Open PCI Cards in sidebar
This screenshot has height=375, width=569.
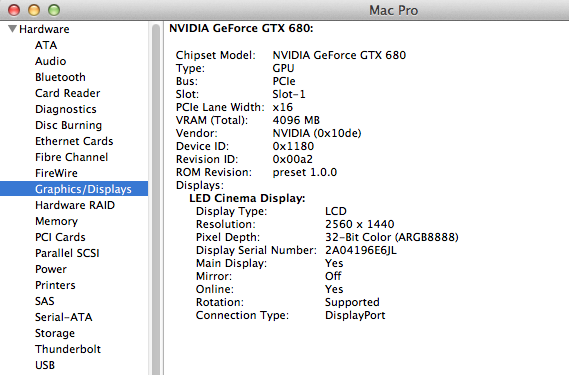tap(60, 237)
